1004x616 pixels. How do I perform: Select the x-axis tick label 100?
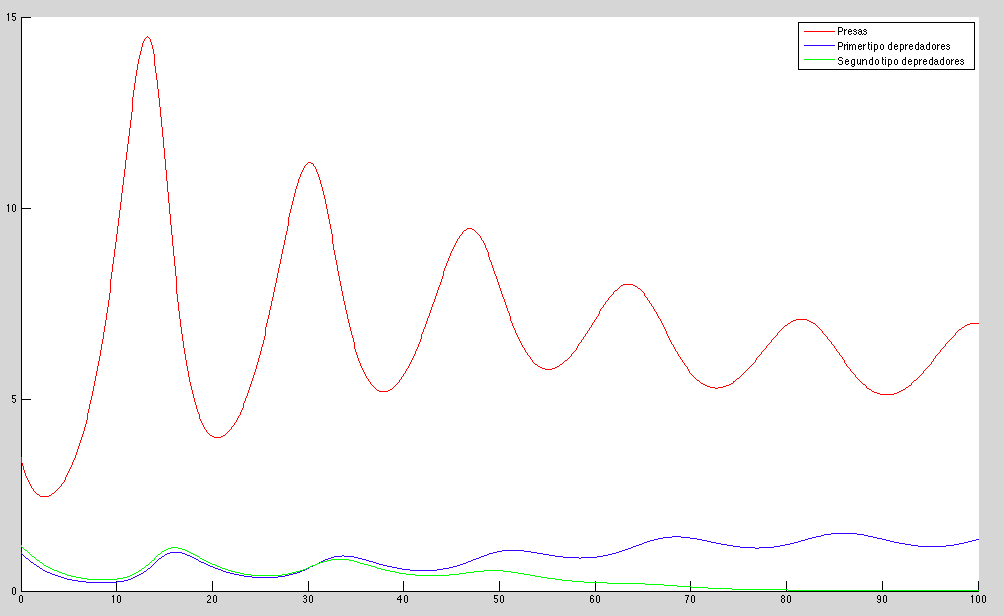click(x=975, y=600)
